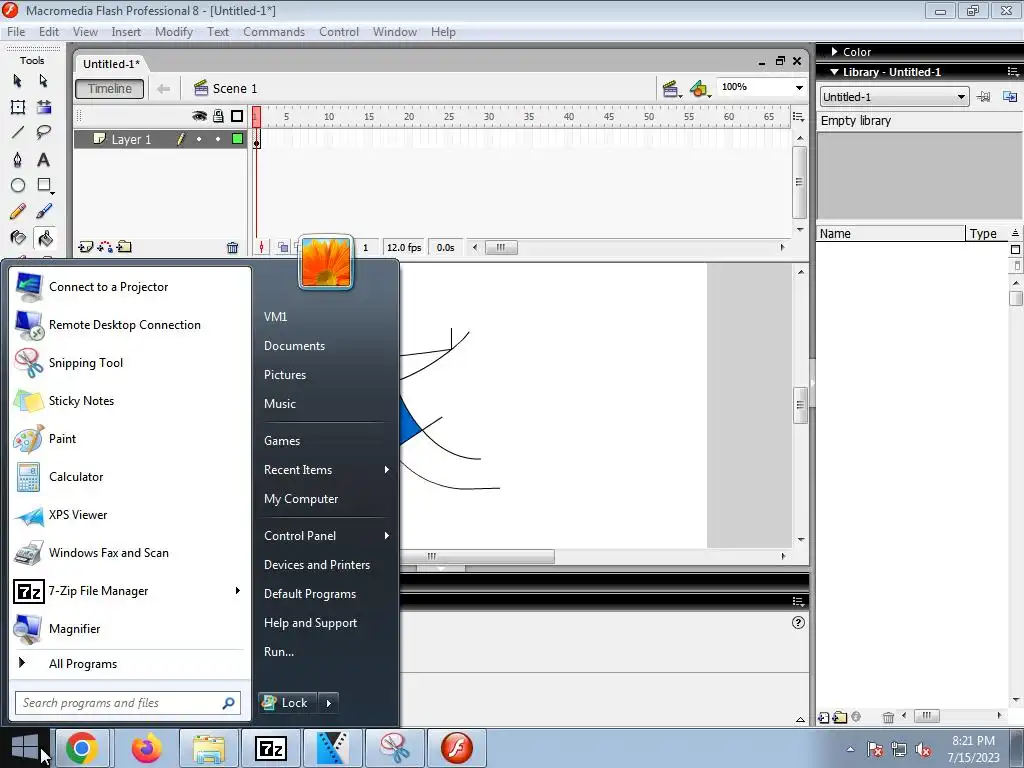The width and height of the screenshot is (1024, 768).
Task: Select the Brush tool
Action: click(44, 212)
